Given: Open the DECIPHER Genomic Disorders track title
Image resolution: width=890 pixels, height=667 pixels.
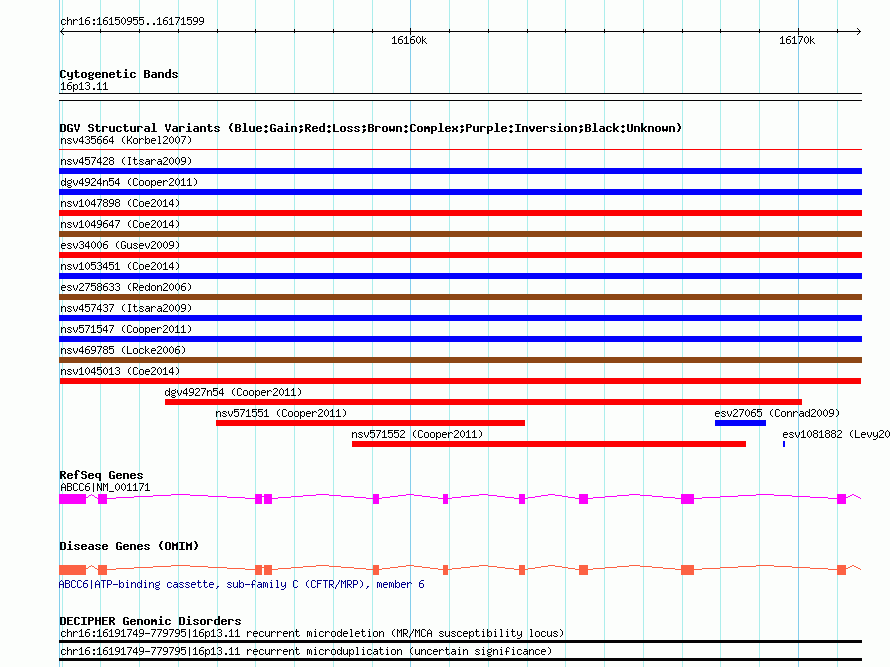Looking at the screenshot, I should point(150,621).
